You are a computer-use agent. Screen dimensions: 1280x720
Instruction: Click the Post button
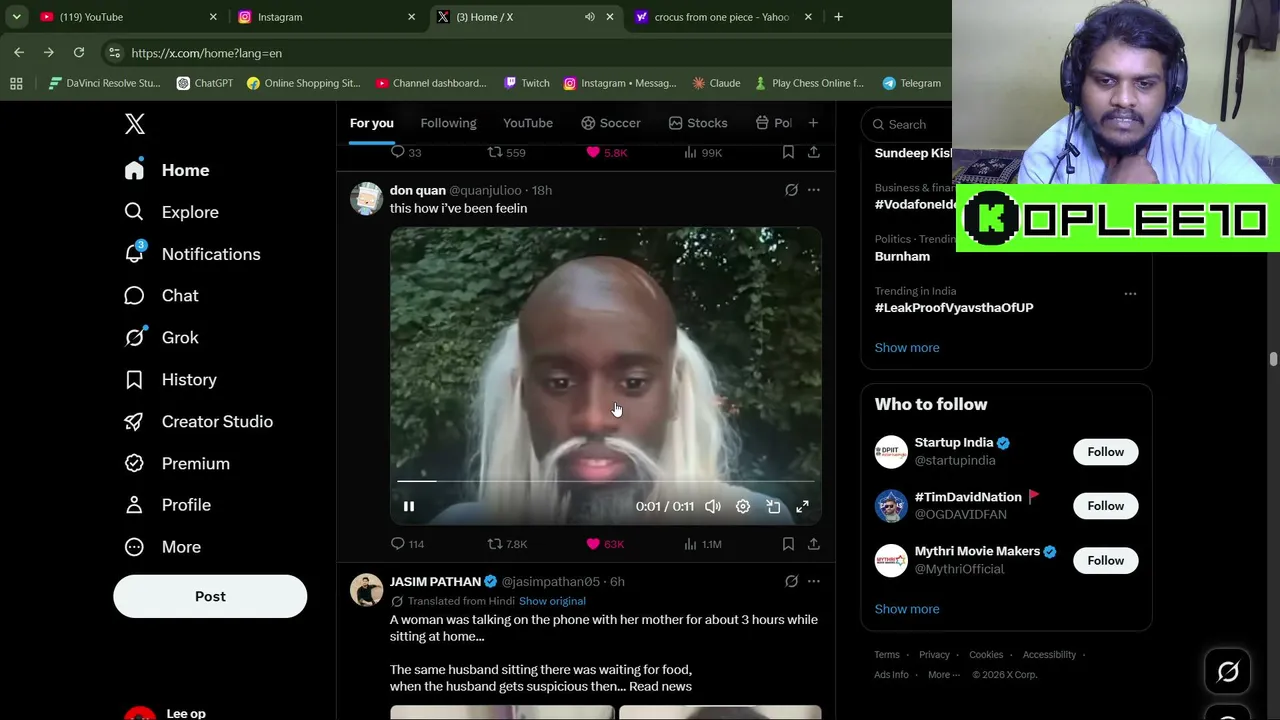(x=210, y=596)
